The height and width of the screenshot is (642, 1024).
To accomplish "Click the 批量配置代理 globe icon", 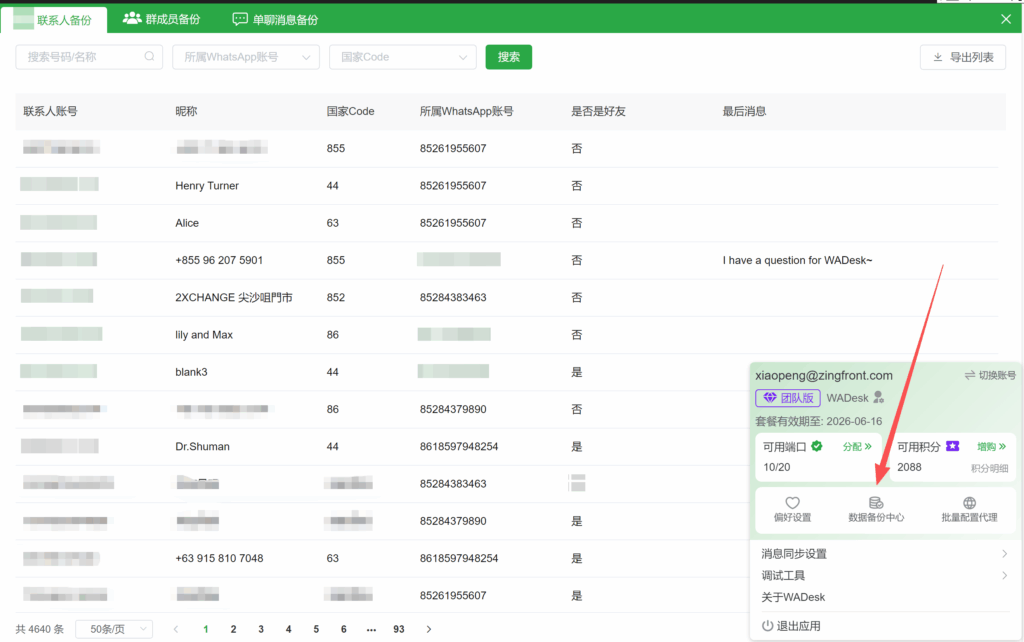I will pos(968,503).
